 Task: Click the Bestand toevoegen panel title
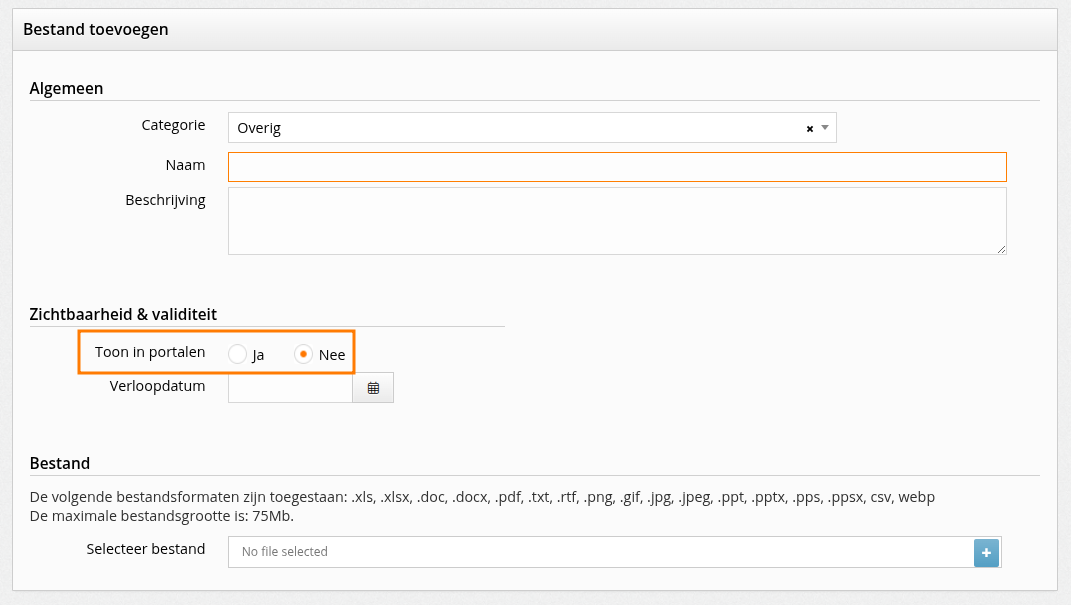click(96, 29)
